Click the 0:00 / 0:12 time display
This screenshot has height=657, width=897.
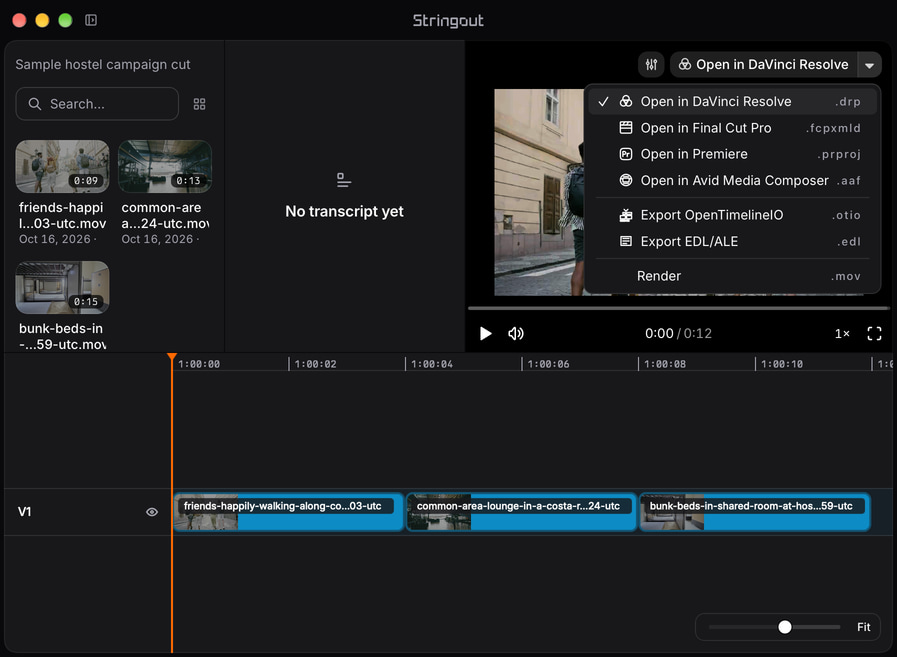(x=678, y=334)
